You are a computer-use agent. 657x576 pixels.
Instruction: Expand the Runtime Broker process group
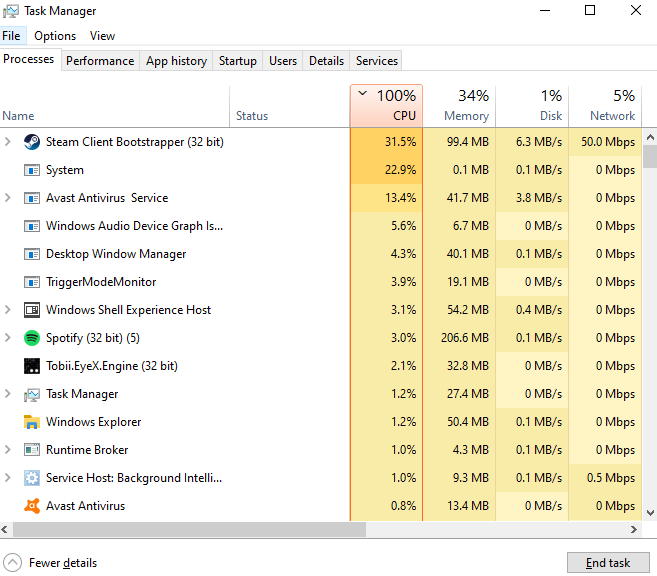click(8, 449)
